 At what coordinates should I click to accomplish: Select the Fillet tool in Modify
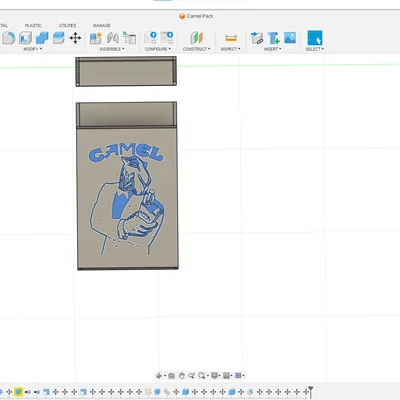tap(8, 38)
